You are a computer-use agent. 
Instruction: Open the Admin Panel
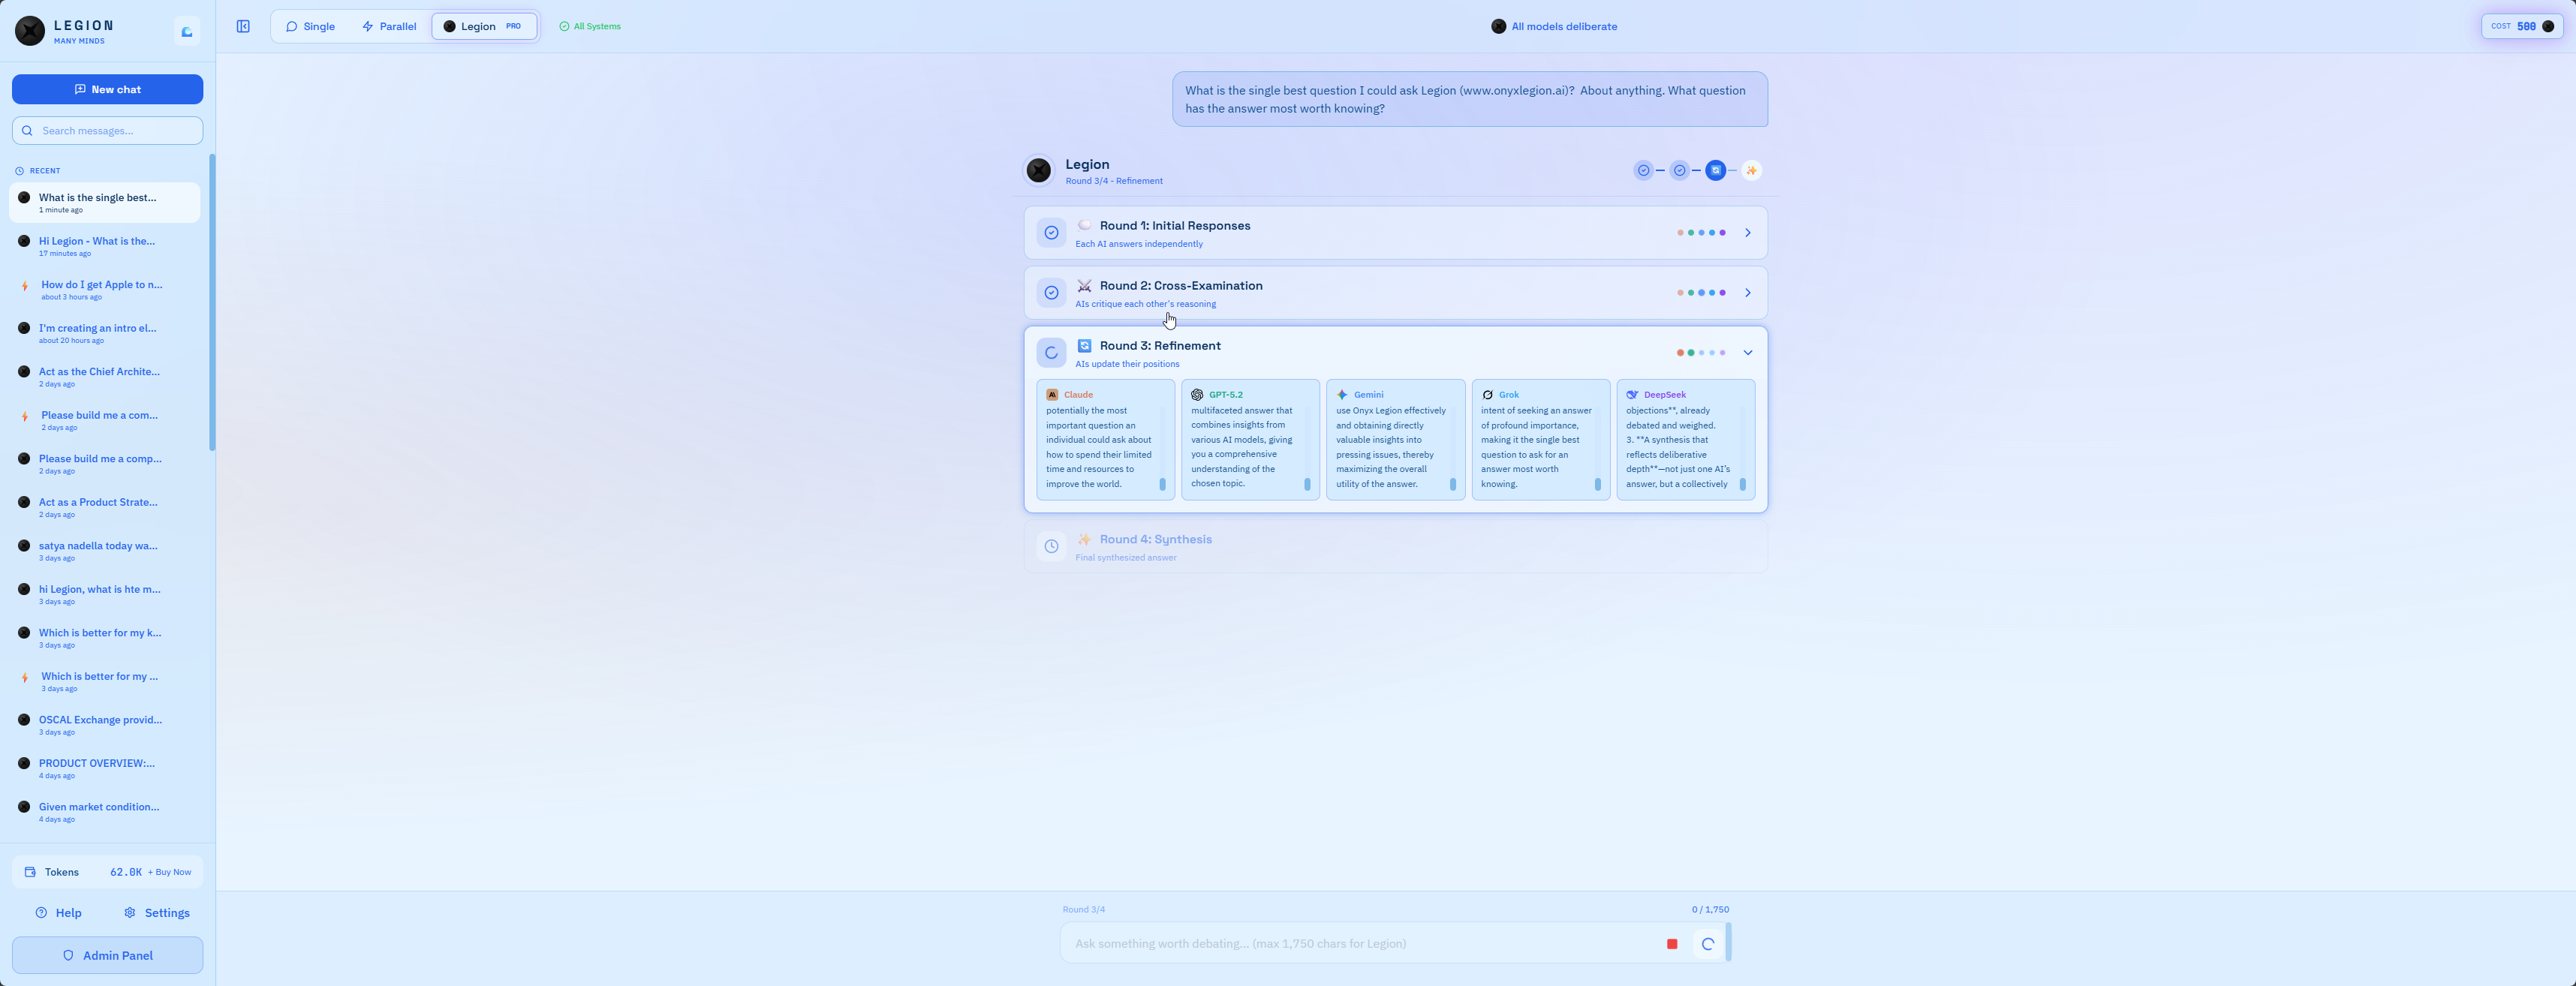(x=107, y=955)
